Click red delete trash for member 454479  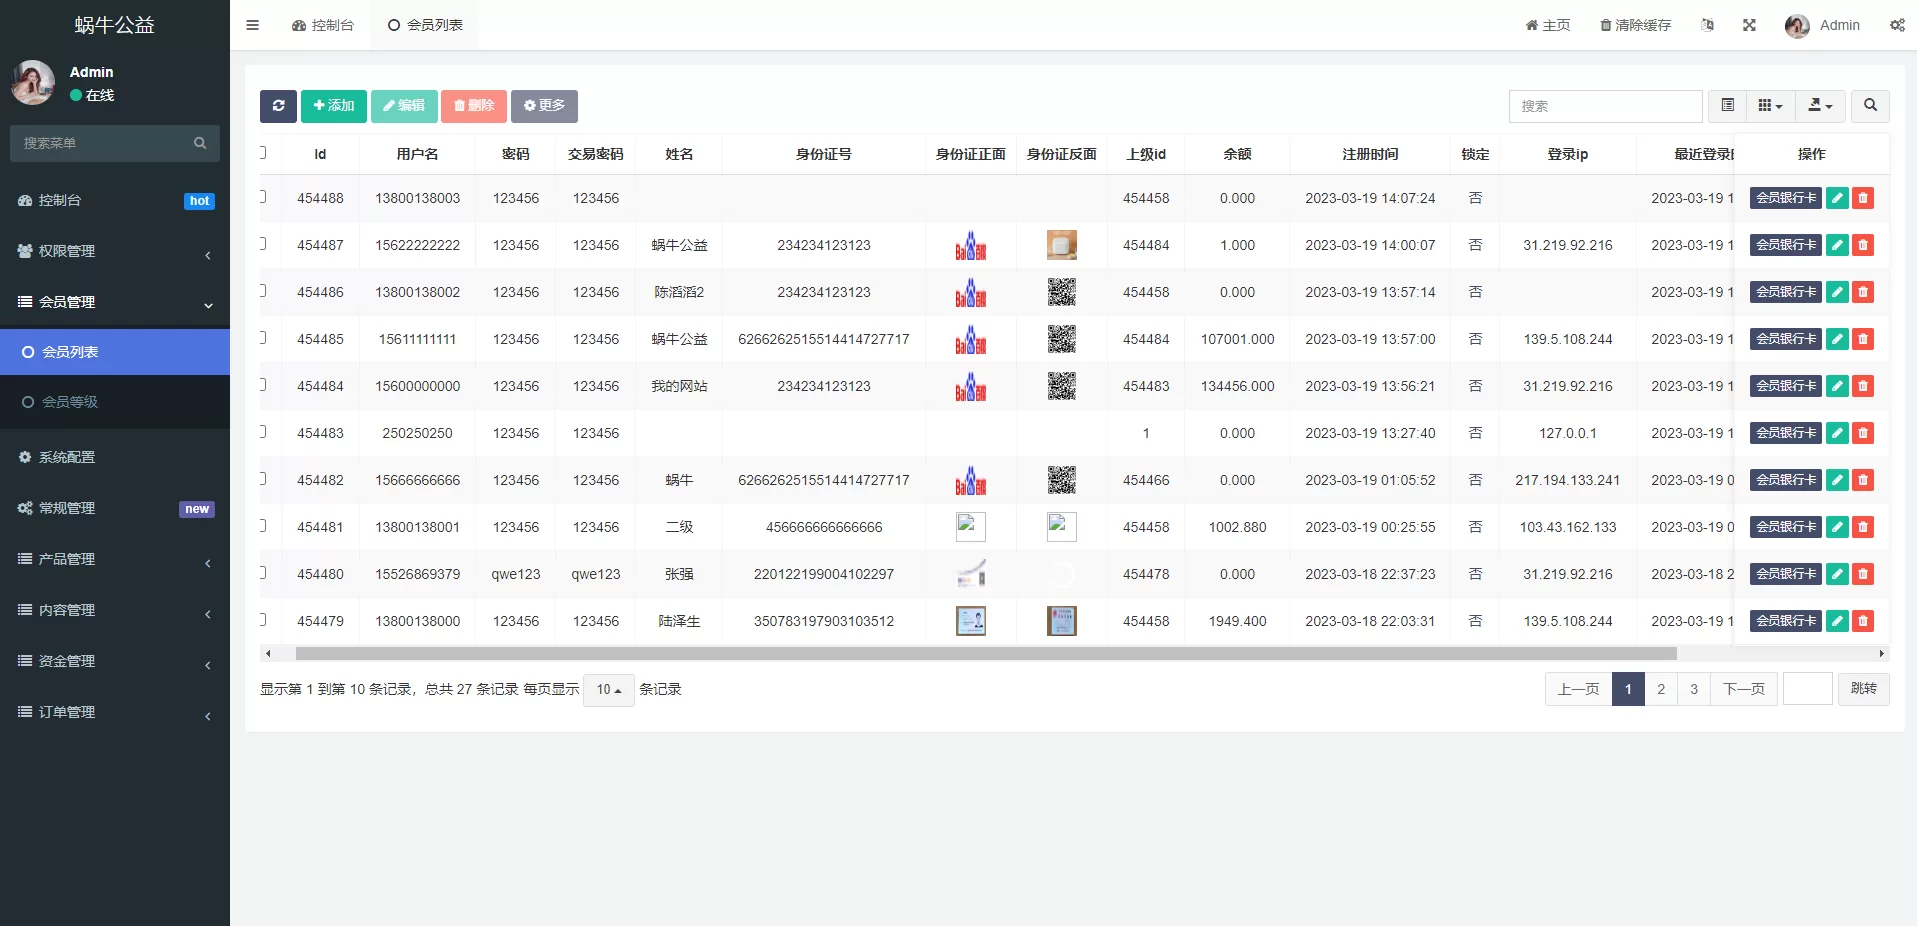1862,621
